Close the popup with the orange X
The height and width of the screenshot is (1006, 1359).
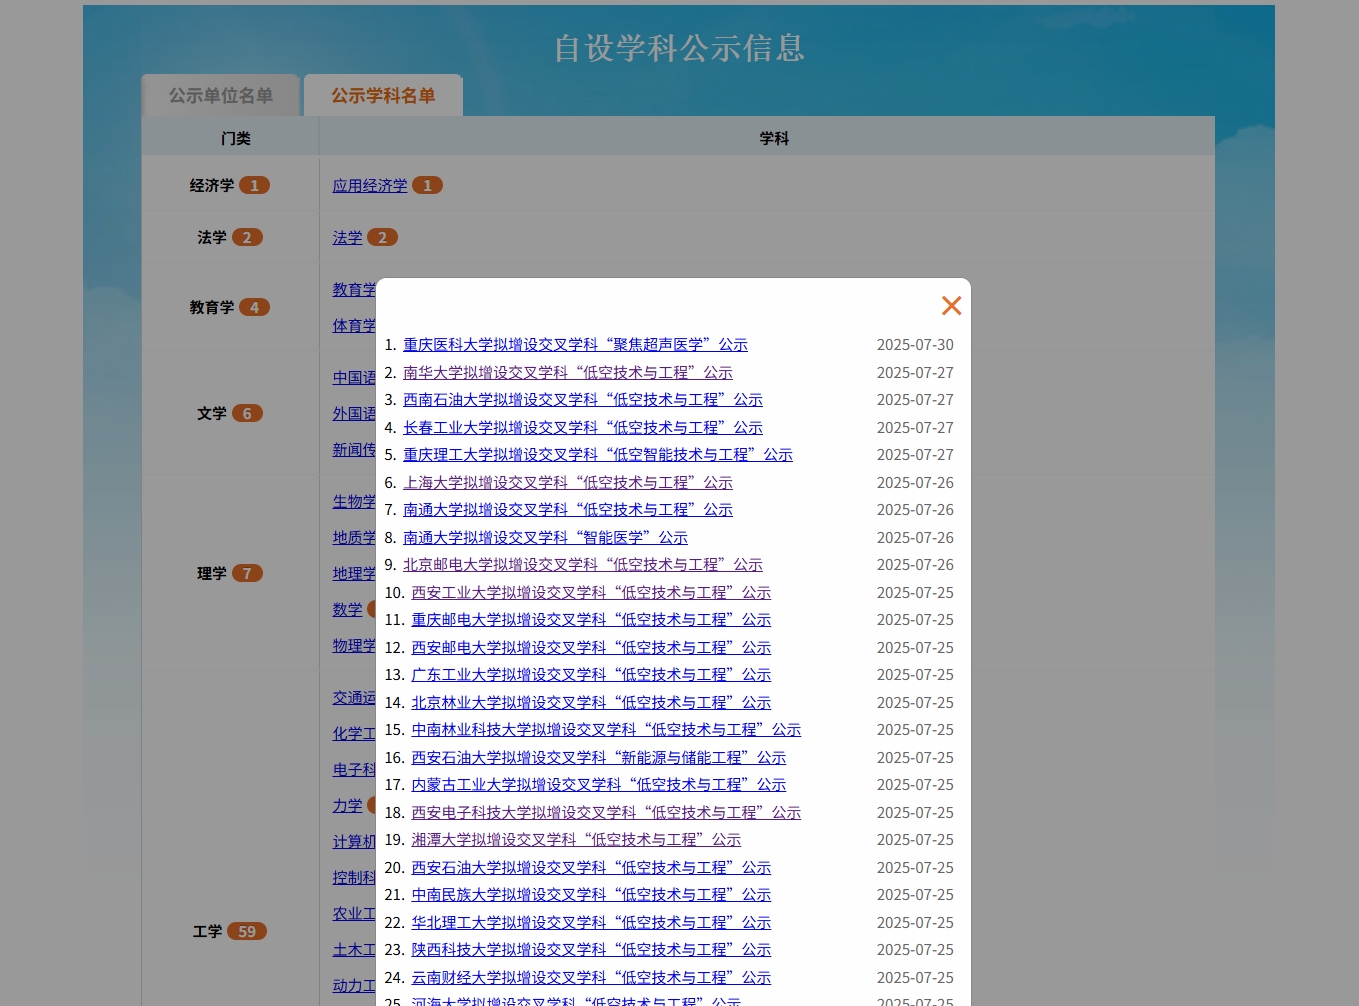pos(951,306)
